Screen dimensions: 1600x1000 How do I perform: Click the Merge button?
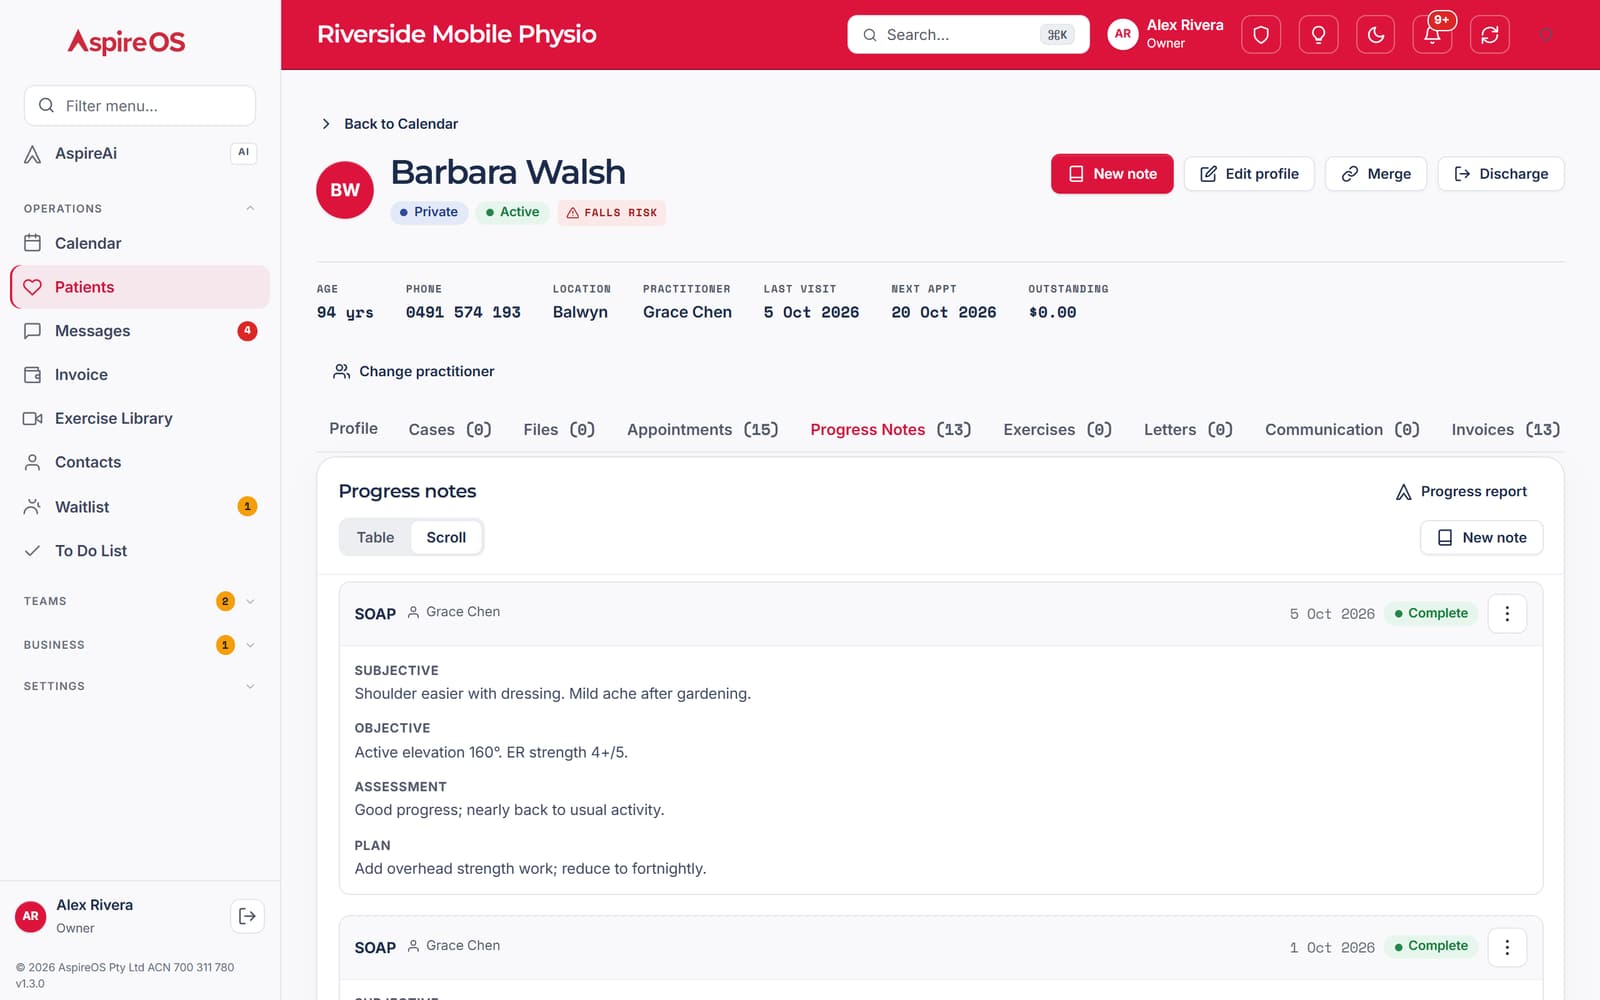(x=1376, y=174)
